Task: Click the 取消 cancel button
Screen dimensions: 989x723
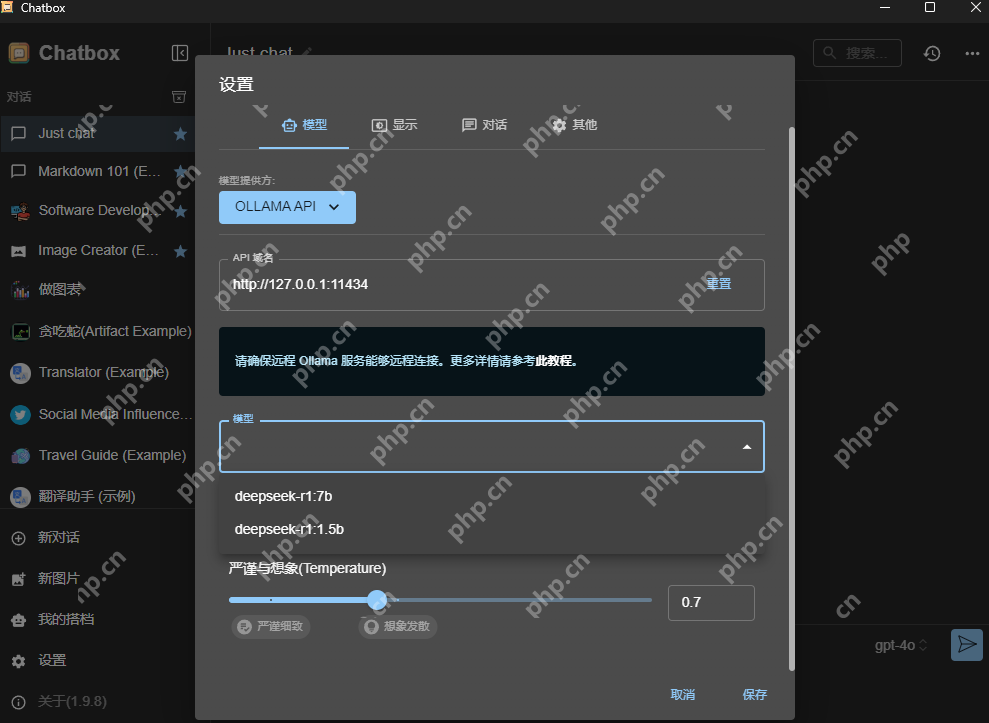Action: (682, 695)
